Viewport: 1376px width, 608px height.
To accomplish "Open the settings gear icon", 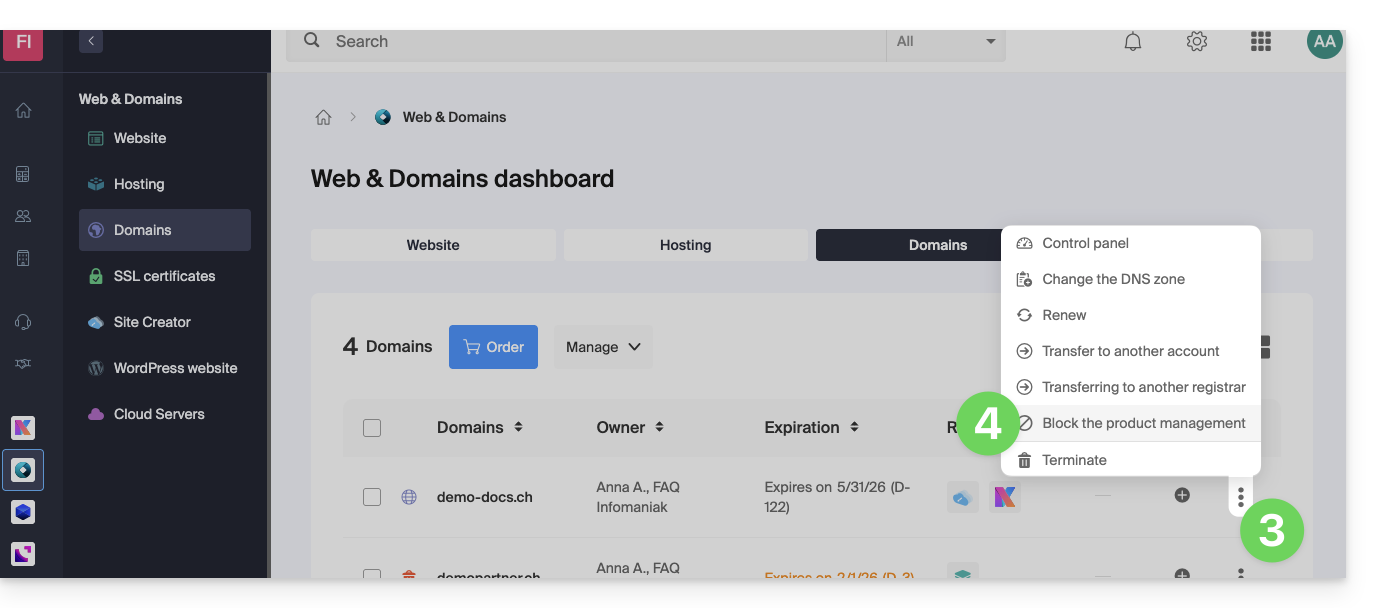I will click(x=1196, y=42).
